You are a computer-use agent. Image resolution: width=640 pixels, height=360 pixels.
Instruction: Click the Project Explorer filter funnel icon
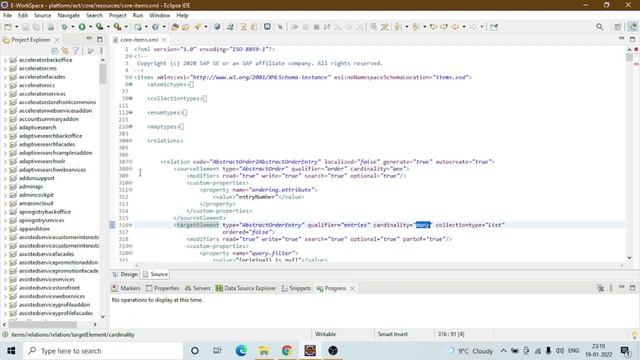point(76,51)
